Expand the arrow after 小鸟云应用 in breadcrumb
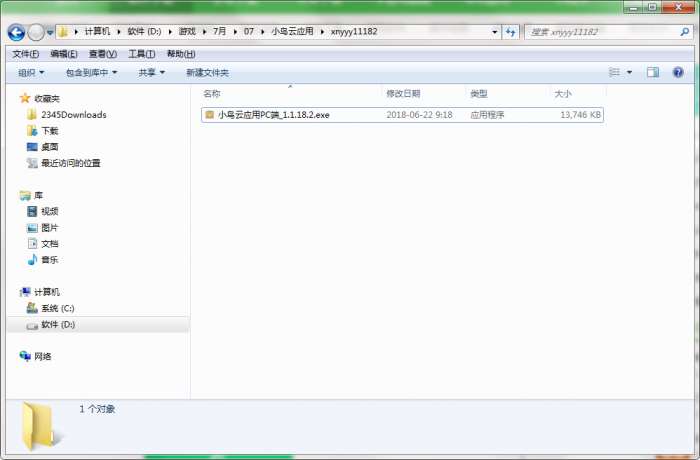Screen dimensions: 700x460 [x=322, y=32]
